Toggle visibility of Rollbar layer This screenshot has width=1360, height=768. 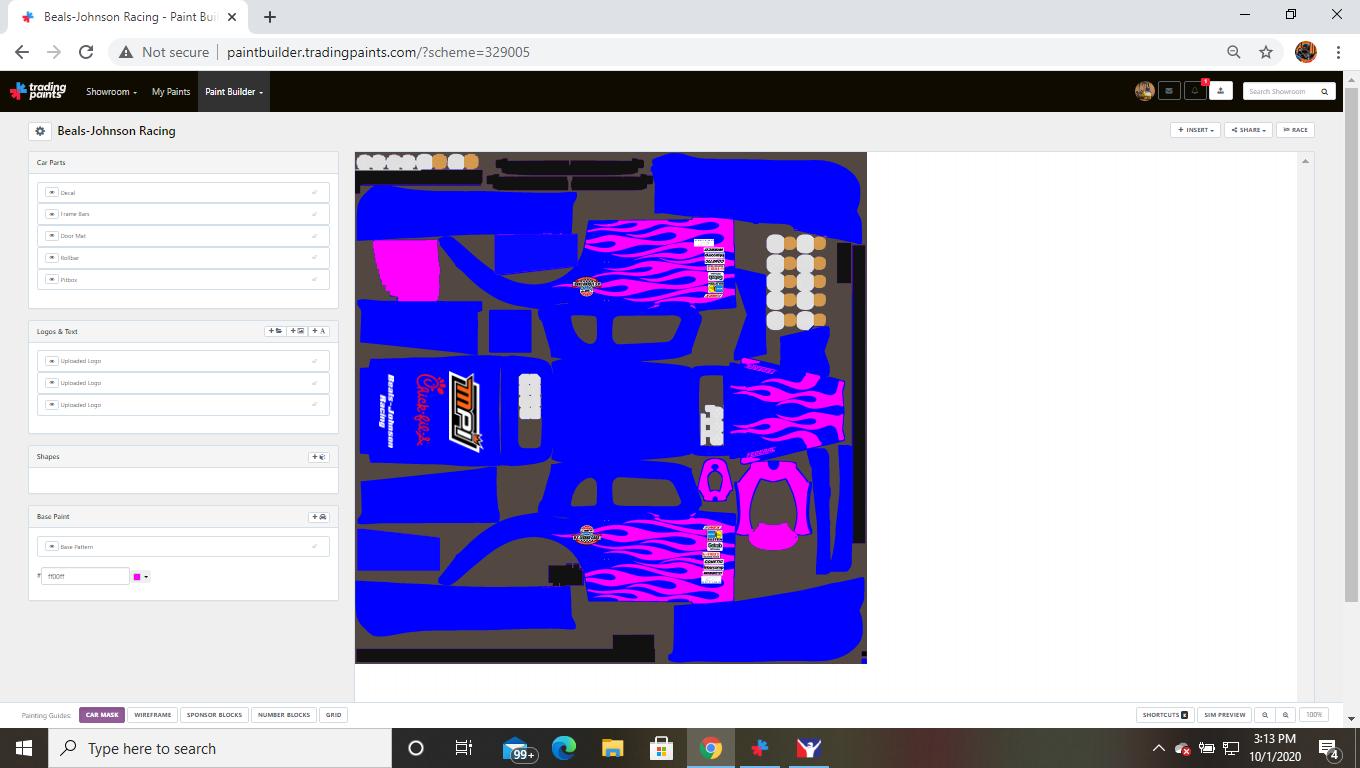[52, 258]
